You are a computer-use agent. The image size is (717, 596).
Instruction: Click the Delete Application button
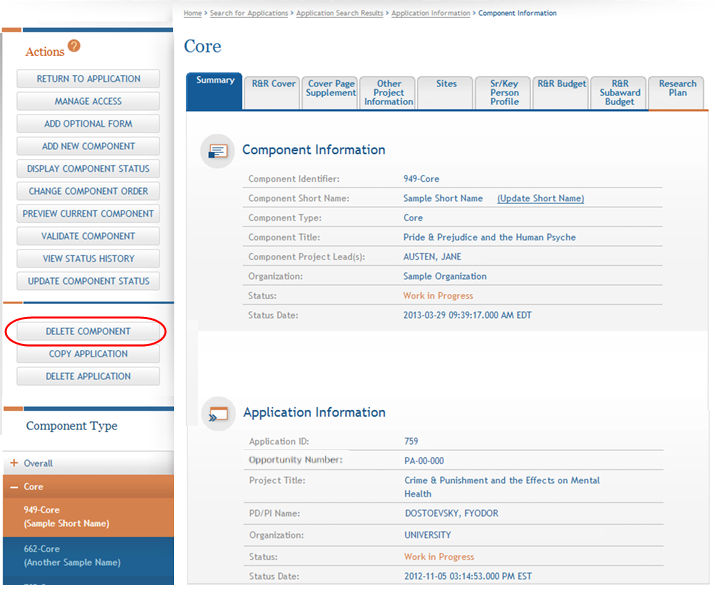(88, 376)
